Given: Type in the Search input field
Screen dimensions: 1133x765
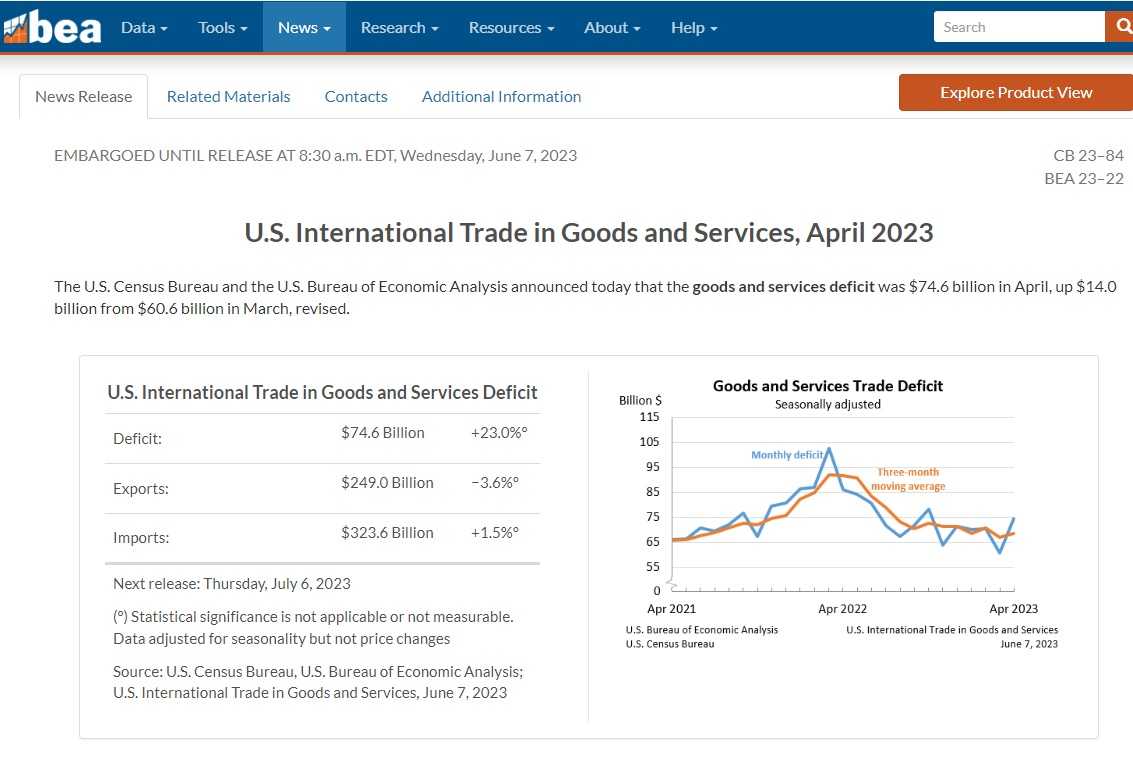Looking at the screenshot, I should point(1018,27).
